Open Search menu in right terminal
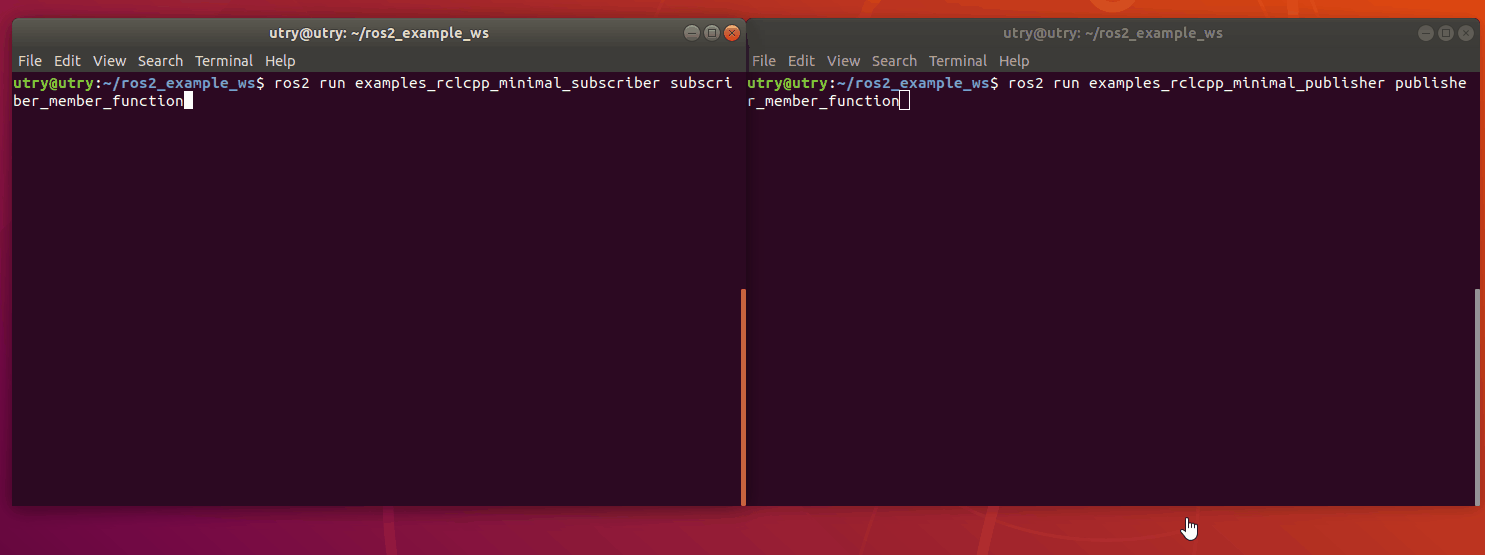Image resolution: width=1485 pixels, height=555 pixels. (894, 61)
